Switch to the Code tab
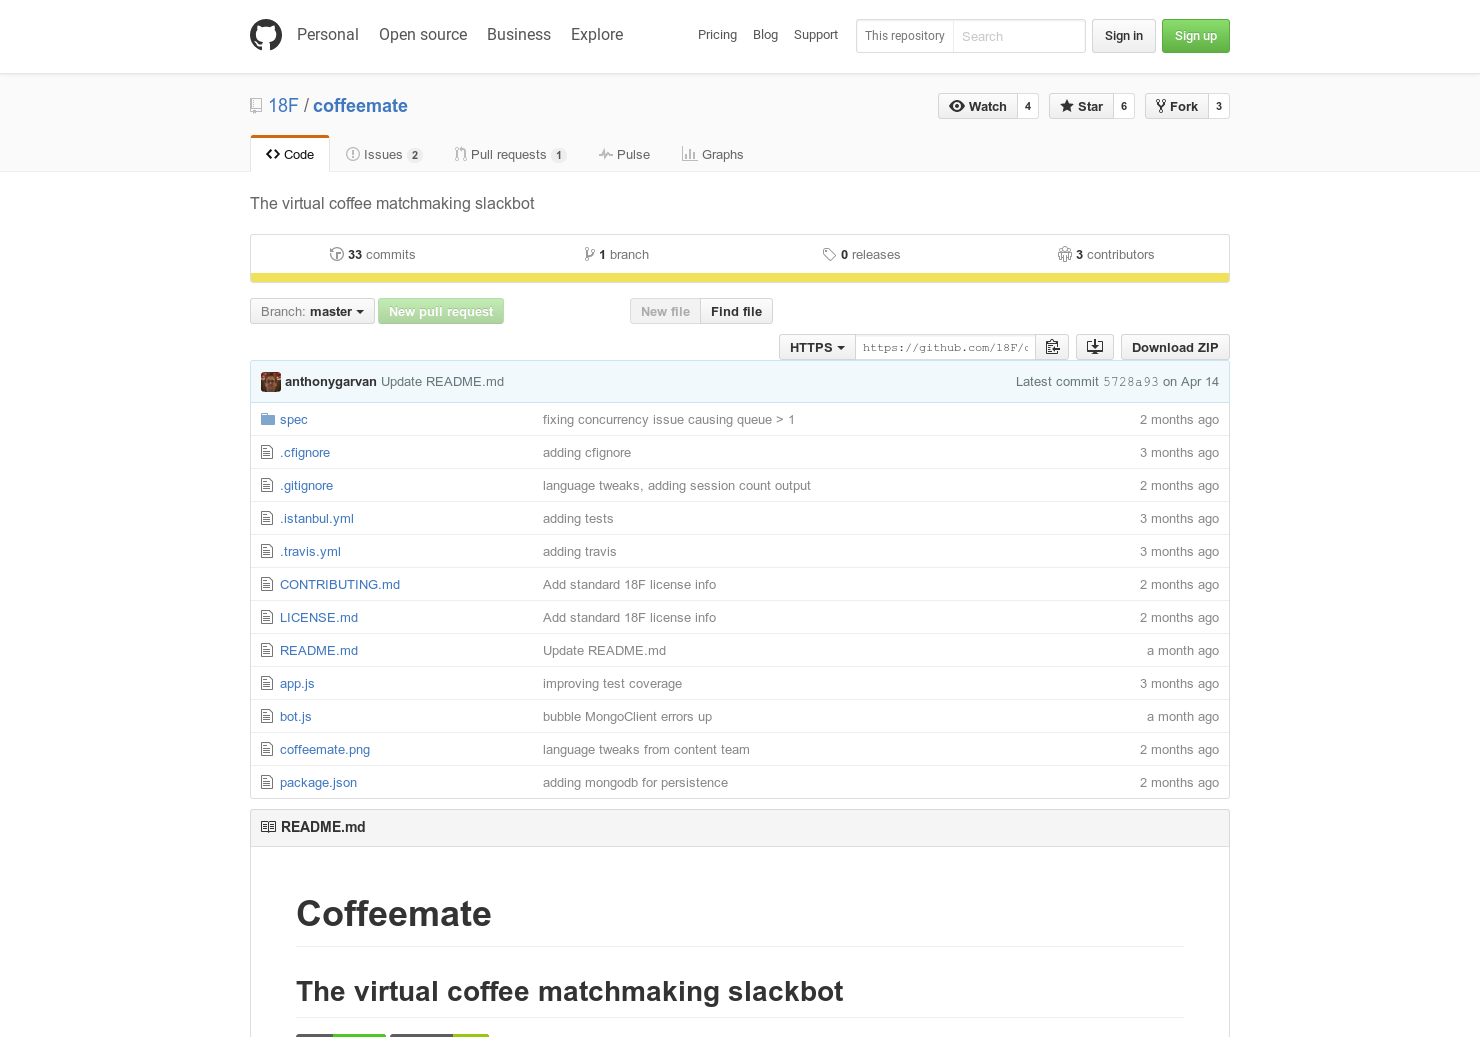Viewport: 1480px width, 1037px height. point(290,154)
